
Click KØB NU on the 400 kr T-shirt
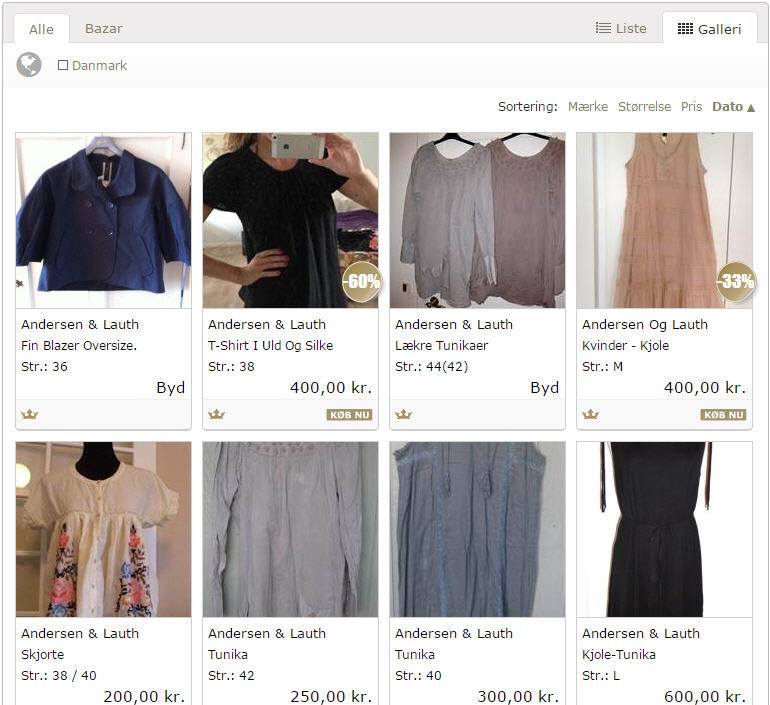coord(350,415)
